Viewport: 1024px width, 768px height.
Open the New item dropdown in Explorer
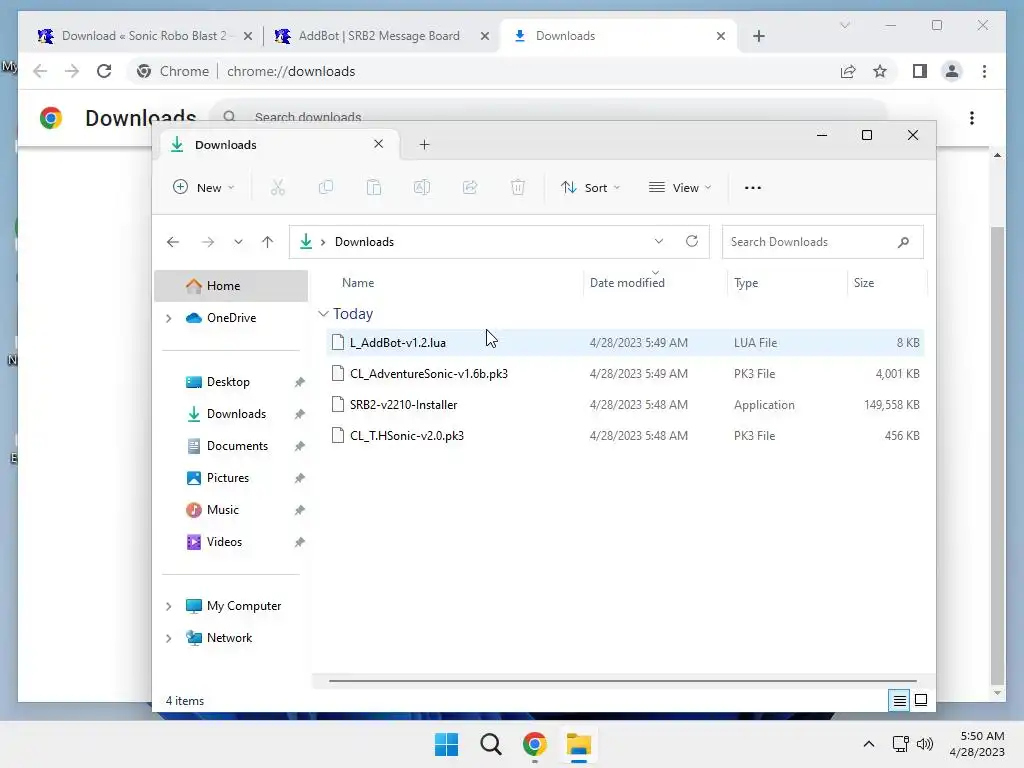[203, 188]
